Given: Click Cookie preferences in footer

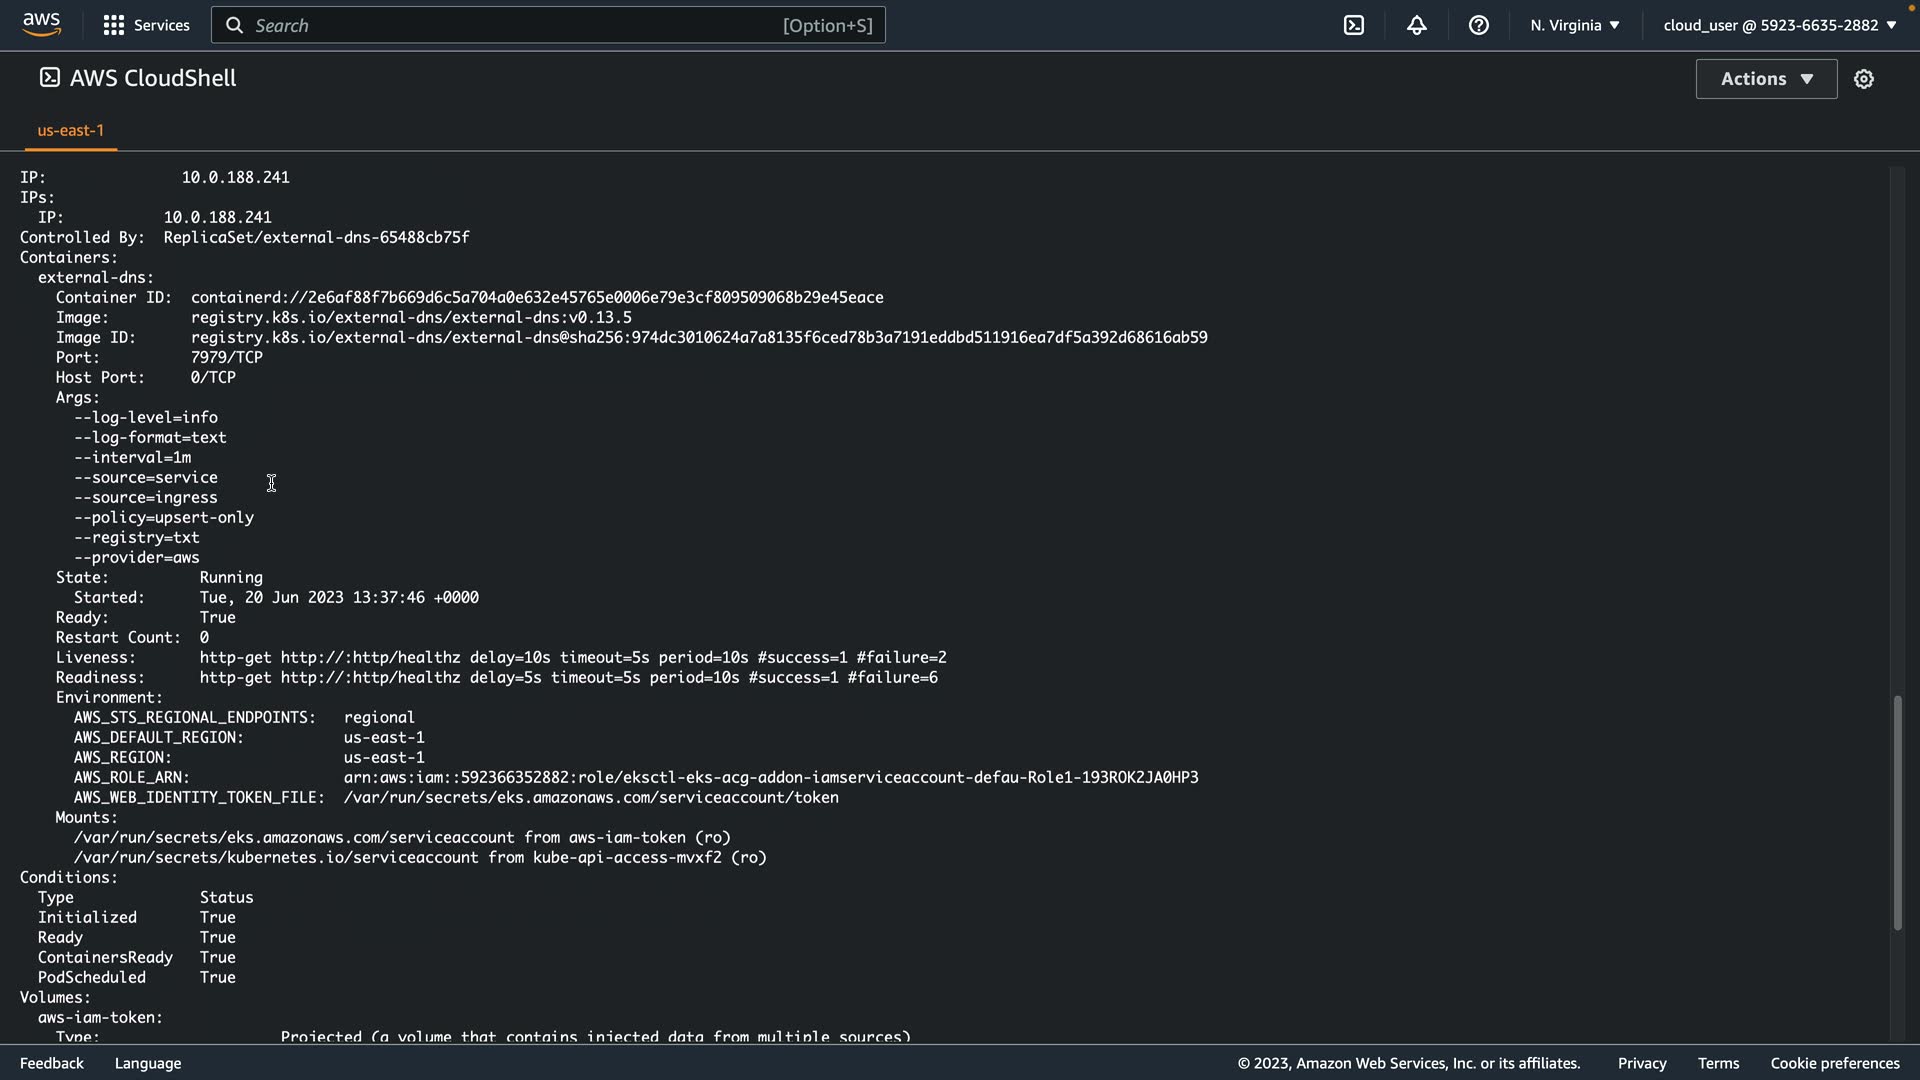Looking at the screenshot, I should pos(1834,1063).
